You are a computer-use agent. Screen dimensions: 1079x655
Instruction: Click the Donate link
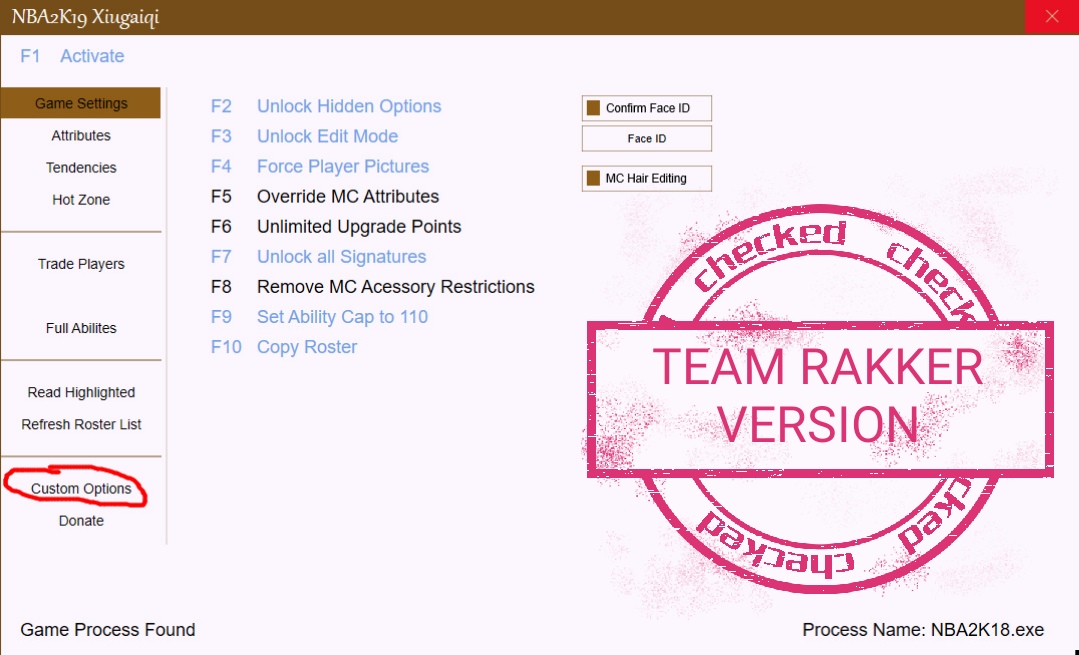(x=81, y=521)
